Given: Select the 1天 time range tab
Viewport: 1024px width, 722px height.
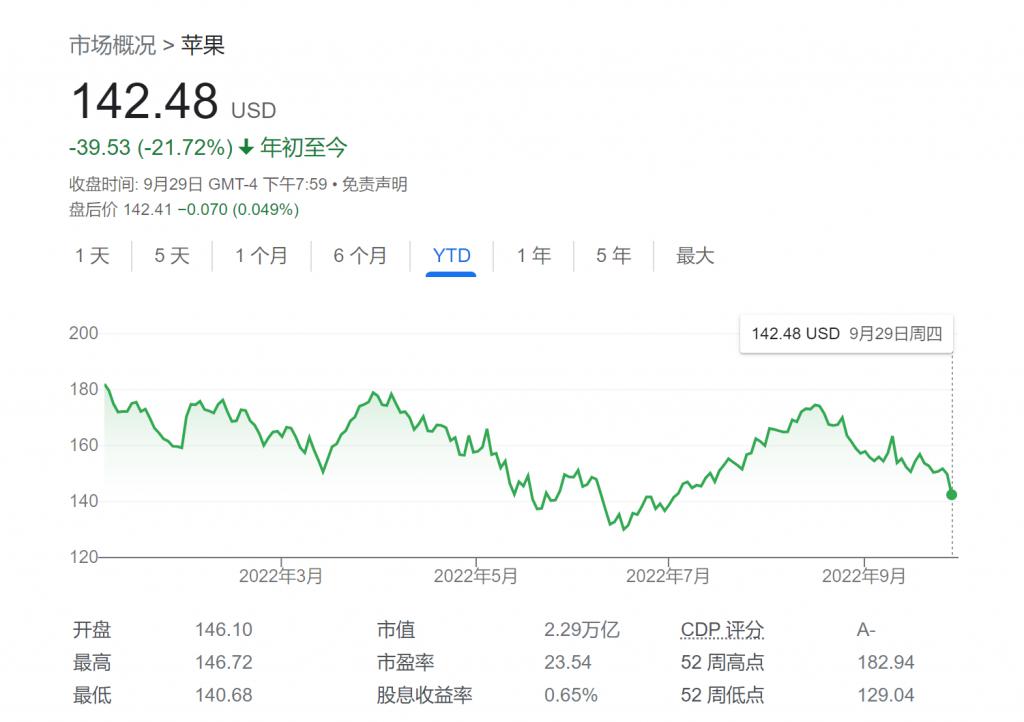Looking at the screenshot, I should [92, 256].
